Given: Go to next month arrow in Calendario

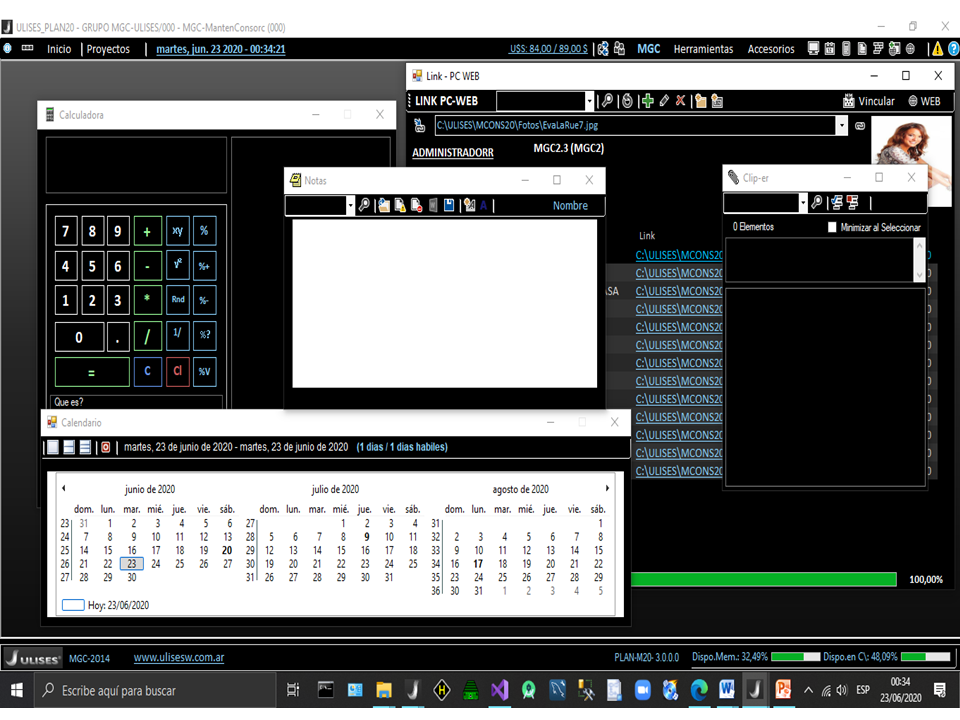Looking at the screenshot, I should (607, 489).
